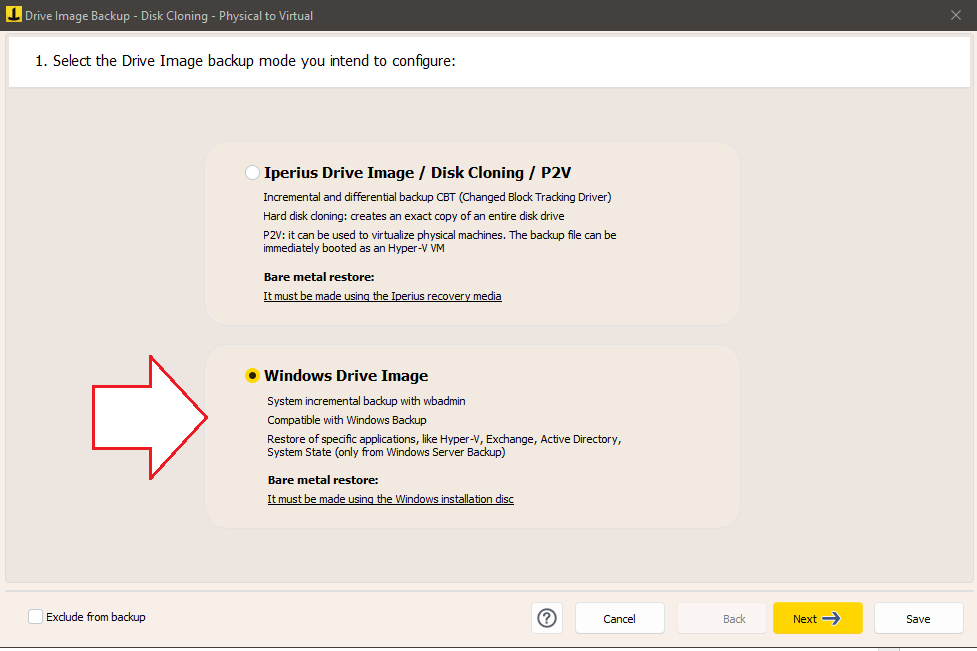Click 'Bare metal restore:' label under Iperius option

point(319,277)
